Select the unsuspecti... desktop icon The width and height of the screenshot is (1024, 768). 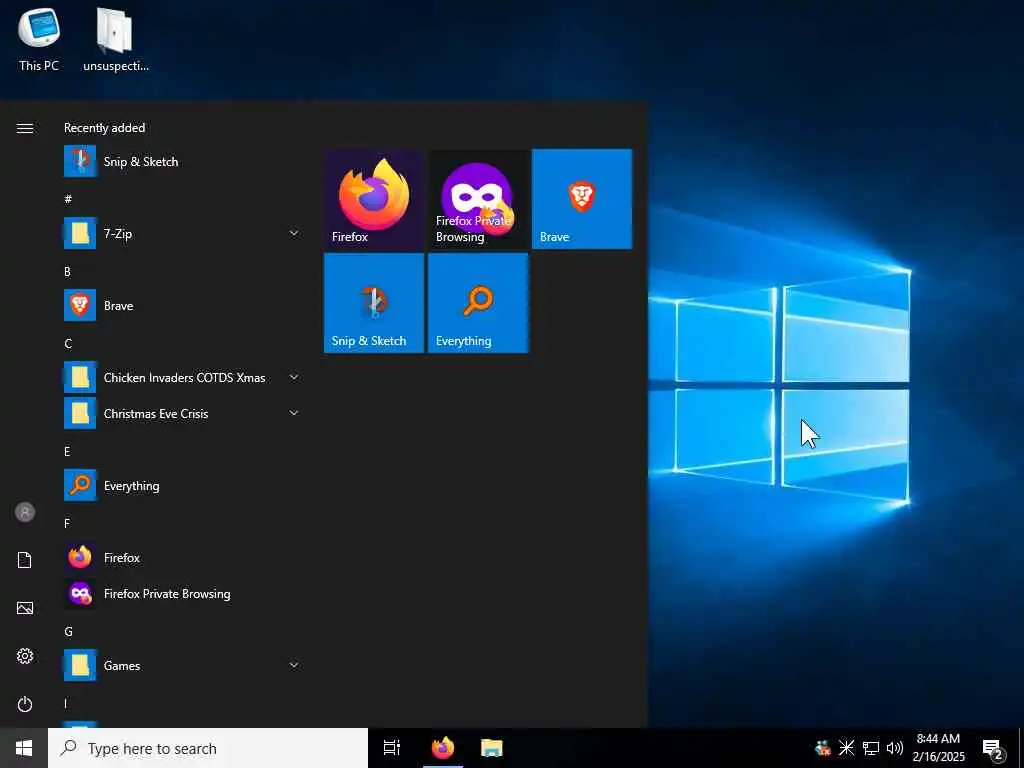(116, 39)
